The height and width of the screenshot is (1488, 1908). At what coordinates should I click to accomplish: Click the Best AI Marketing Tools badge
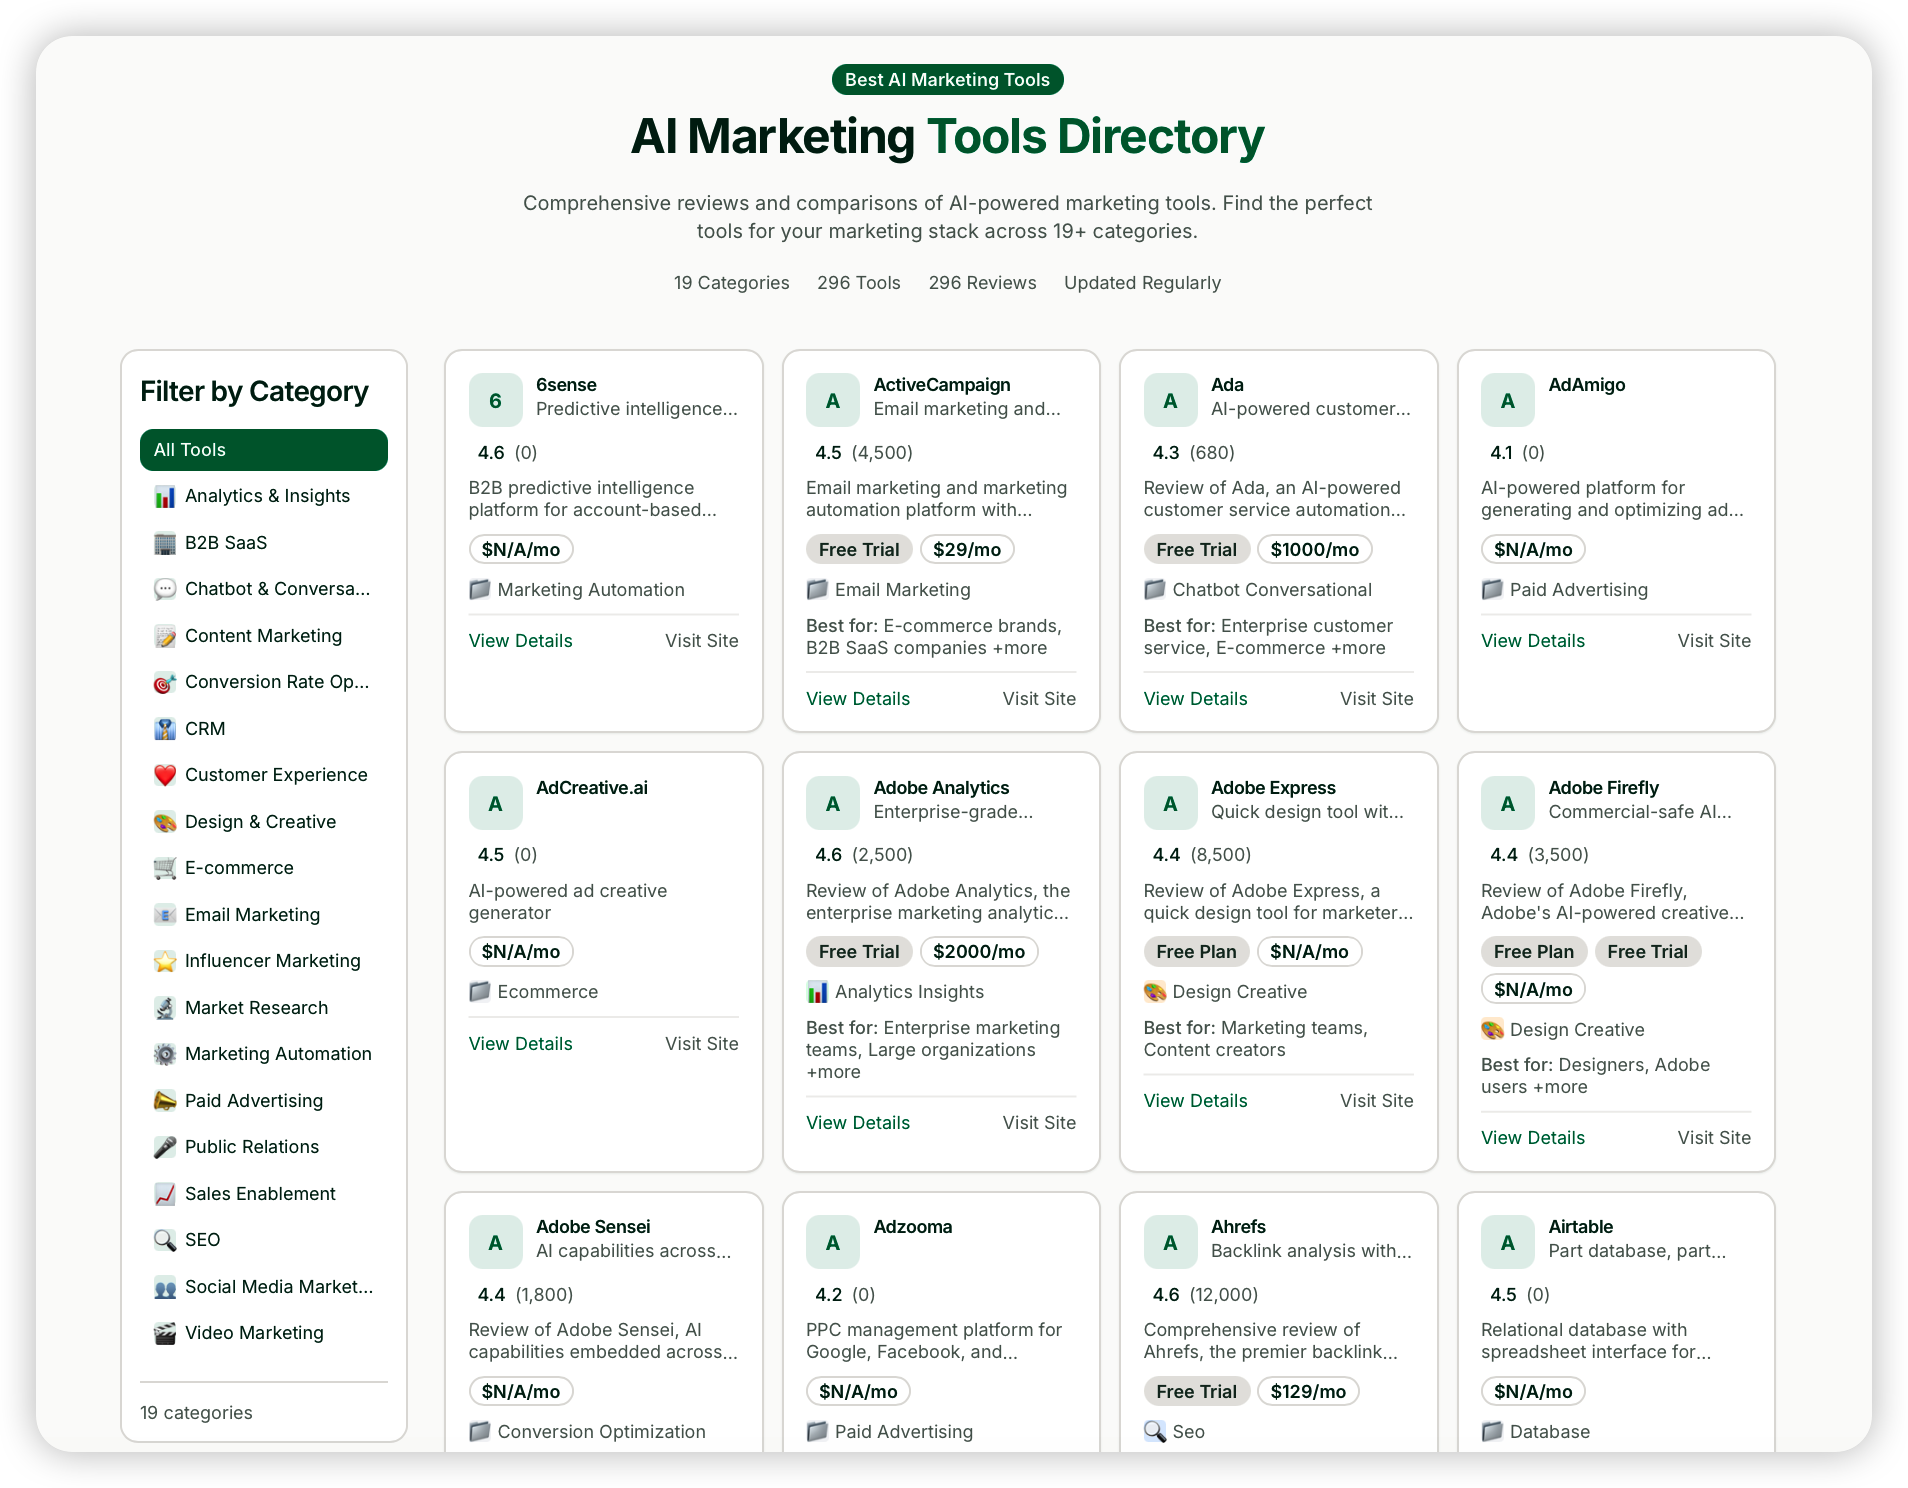pos(947,79)
